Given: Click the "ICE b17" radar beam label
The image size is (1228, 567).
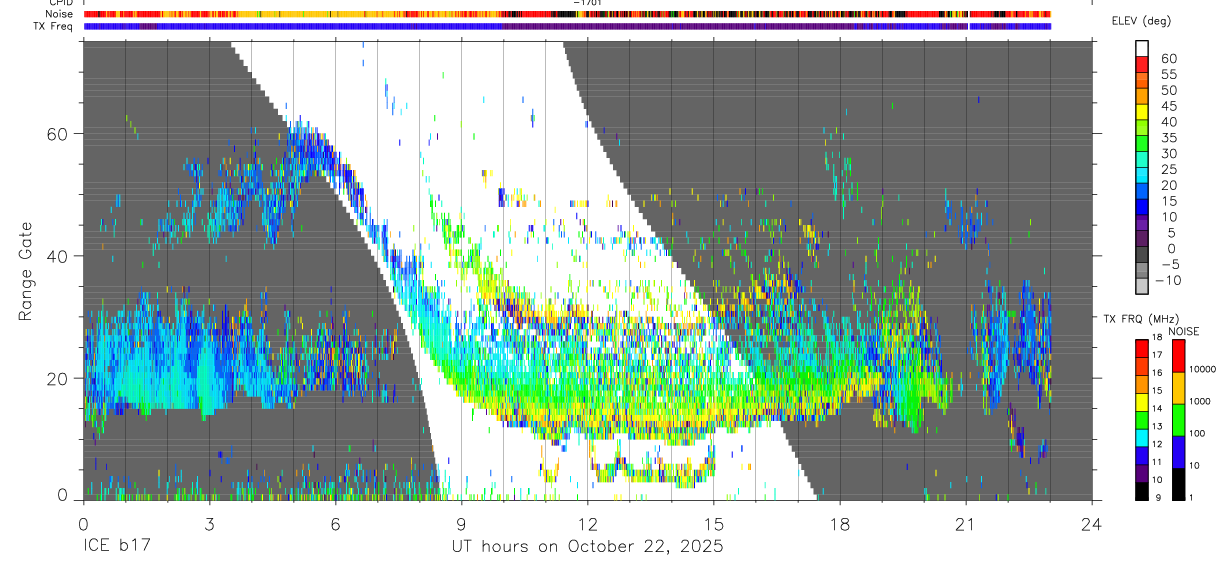Looking at the screenshot, I should point(115,547).
